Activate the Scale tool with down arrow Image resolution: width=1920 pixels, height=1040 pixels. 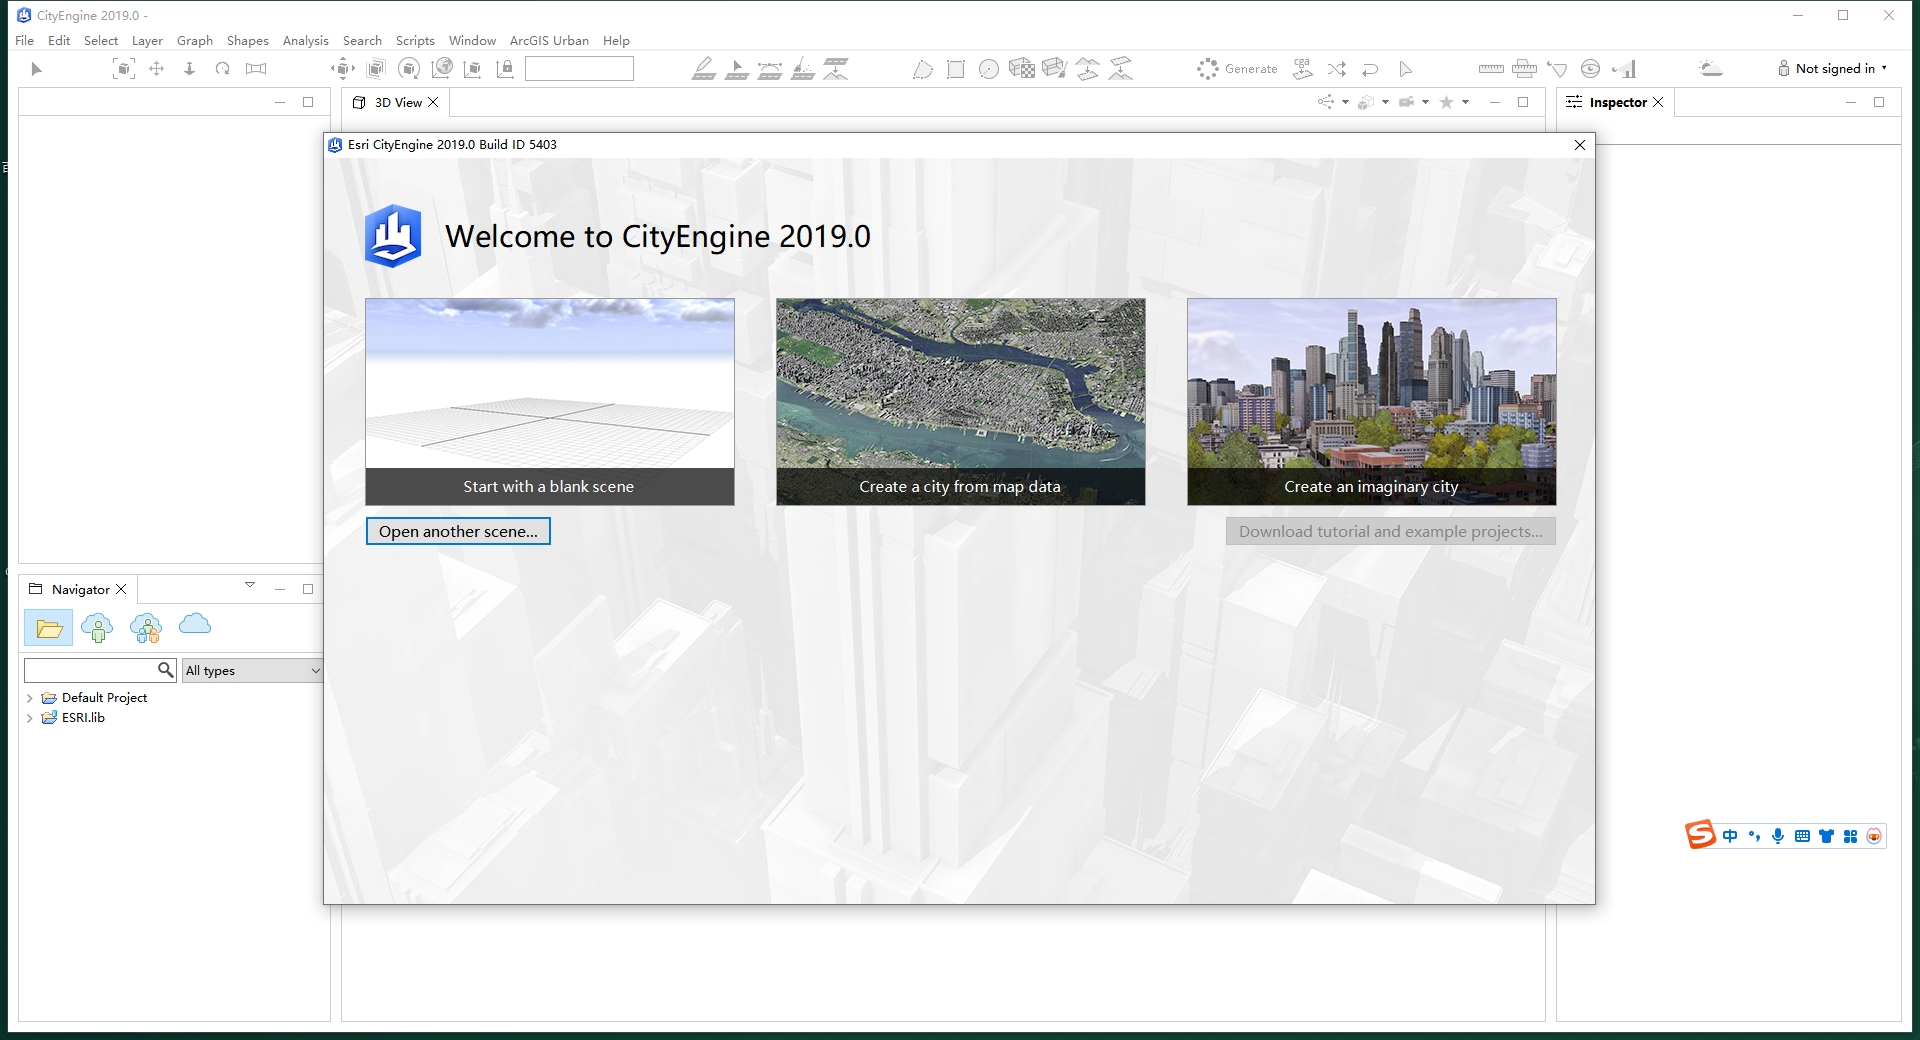coord(189,69)
